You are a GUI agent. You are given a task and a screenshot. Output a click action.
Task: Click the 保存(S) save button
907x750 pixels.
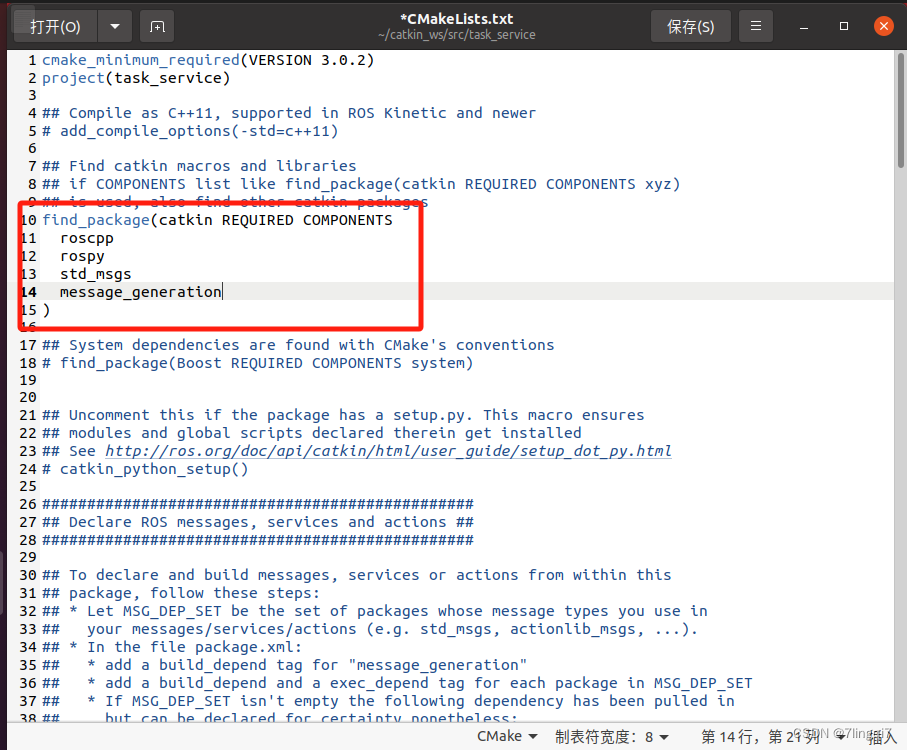coord(690,25)
